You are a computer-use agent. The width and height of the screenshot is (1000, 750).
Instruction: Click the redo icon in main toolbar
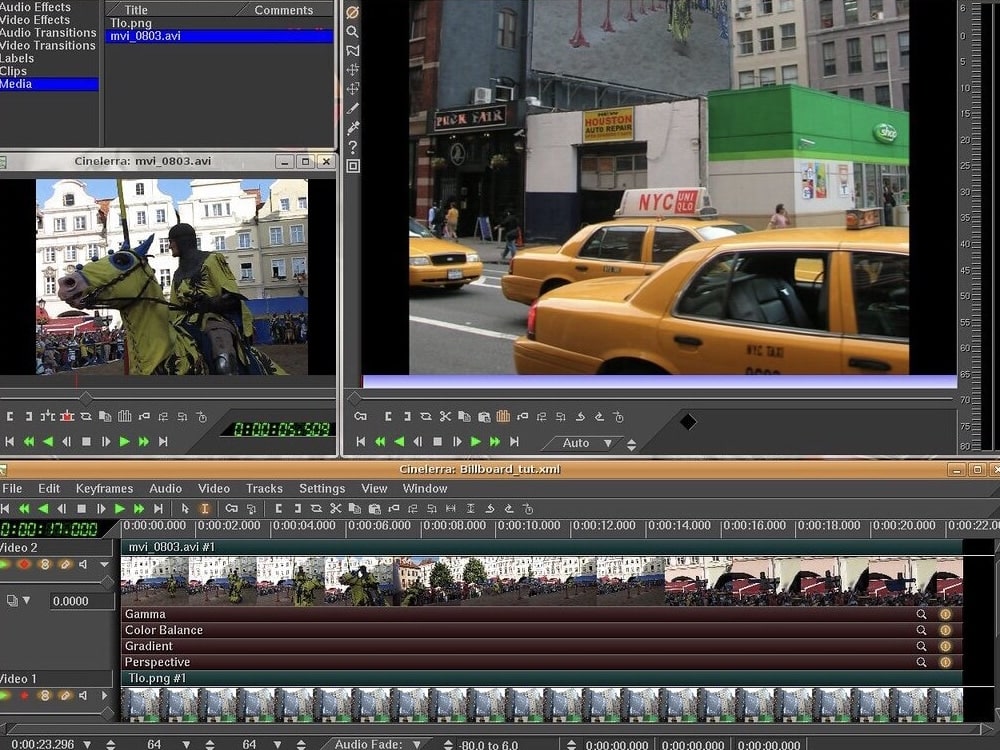click(509, 508)
